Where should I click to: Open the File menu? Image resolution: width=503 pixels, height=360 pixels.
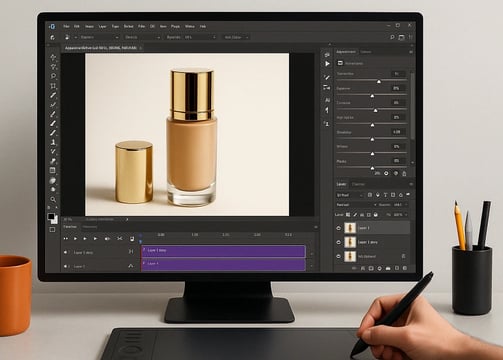click(x=66, y=26)
